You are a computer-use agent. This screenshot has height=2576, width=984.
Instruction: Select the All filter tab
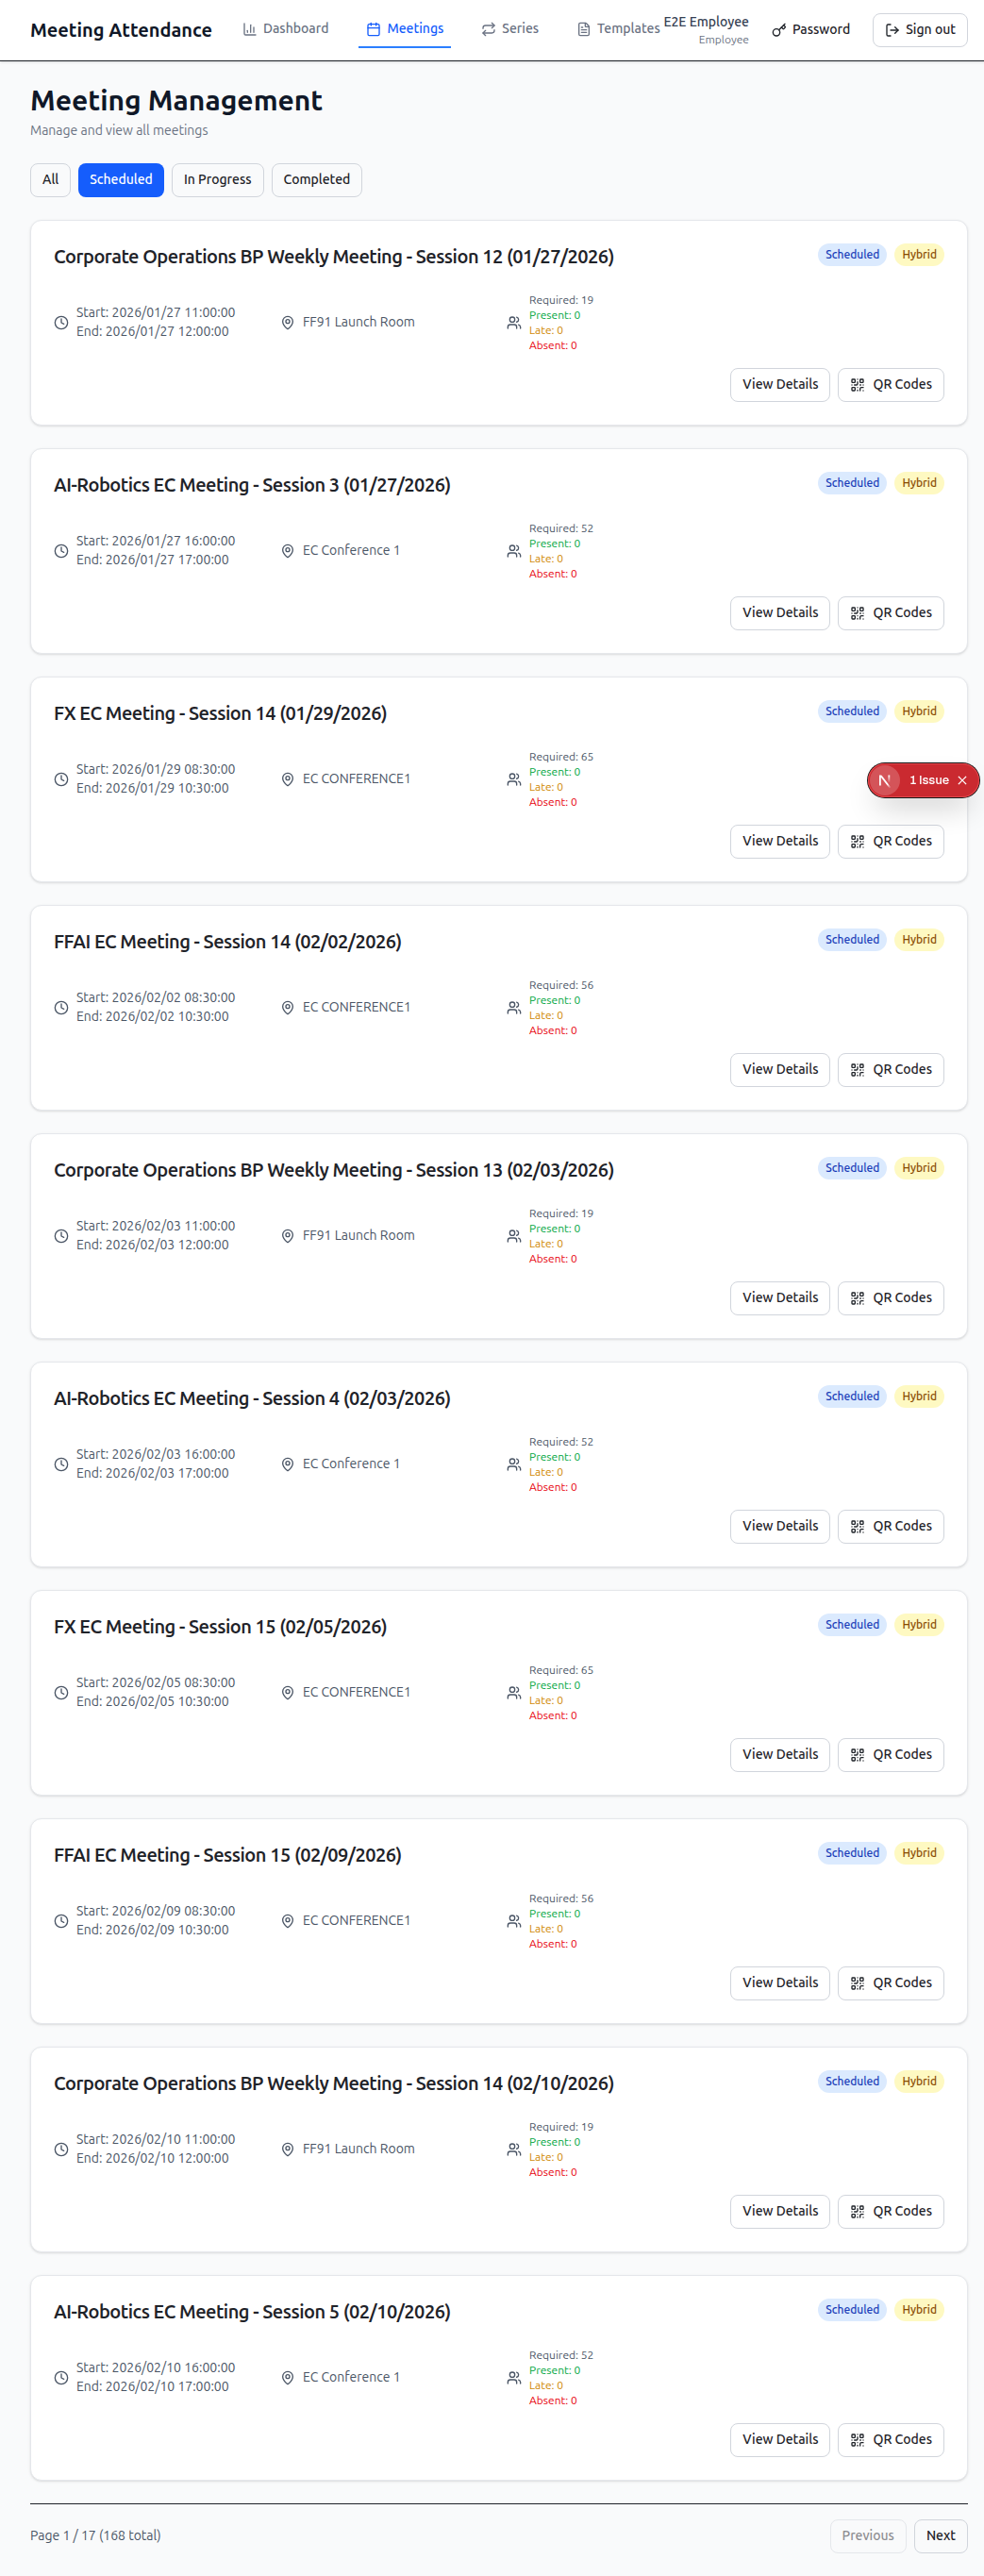coord(50,180)
